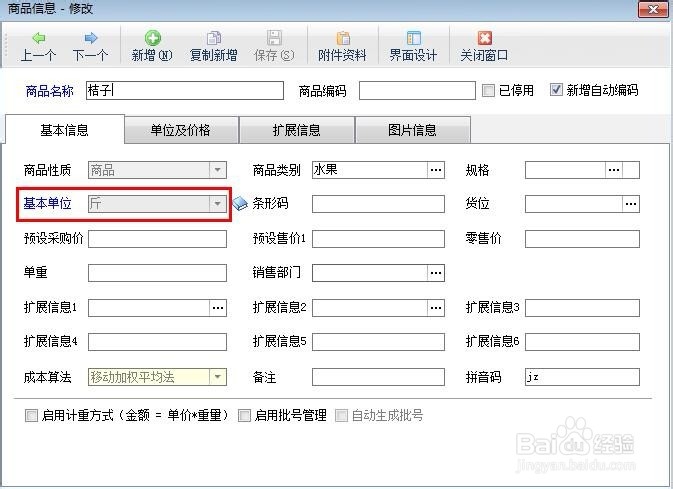Click the 备注 input field

click(x=378, y=377)
